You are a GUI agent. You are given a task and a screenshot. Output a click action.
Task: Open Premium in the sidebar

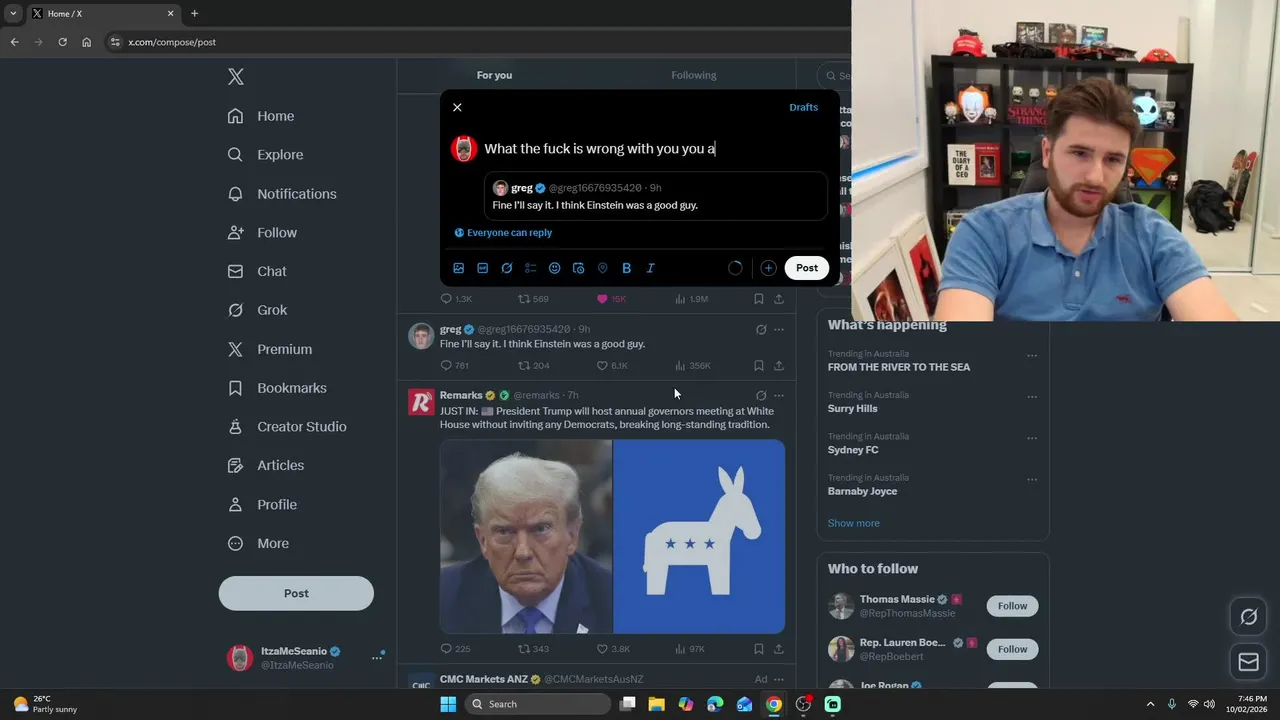(x=270, y=349)
